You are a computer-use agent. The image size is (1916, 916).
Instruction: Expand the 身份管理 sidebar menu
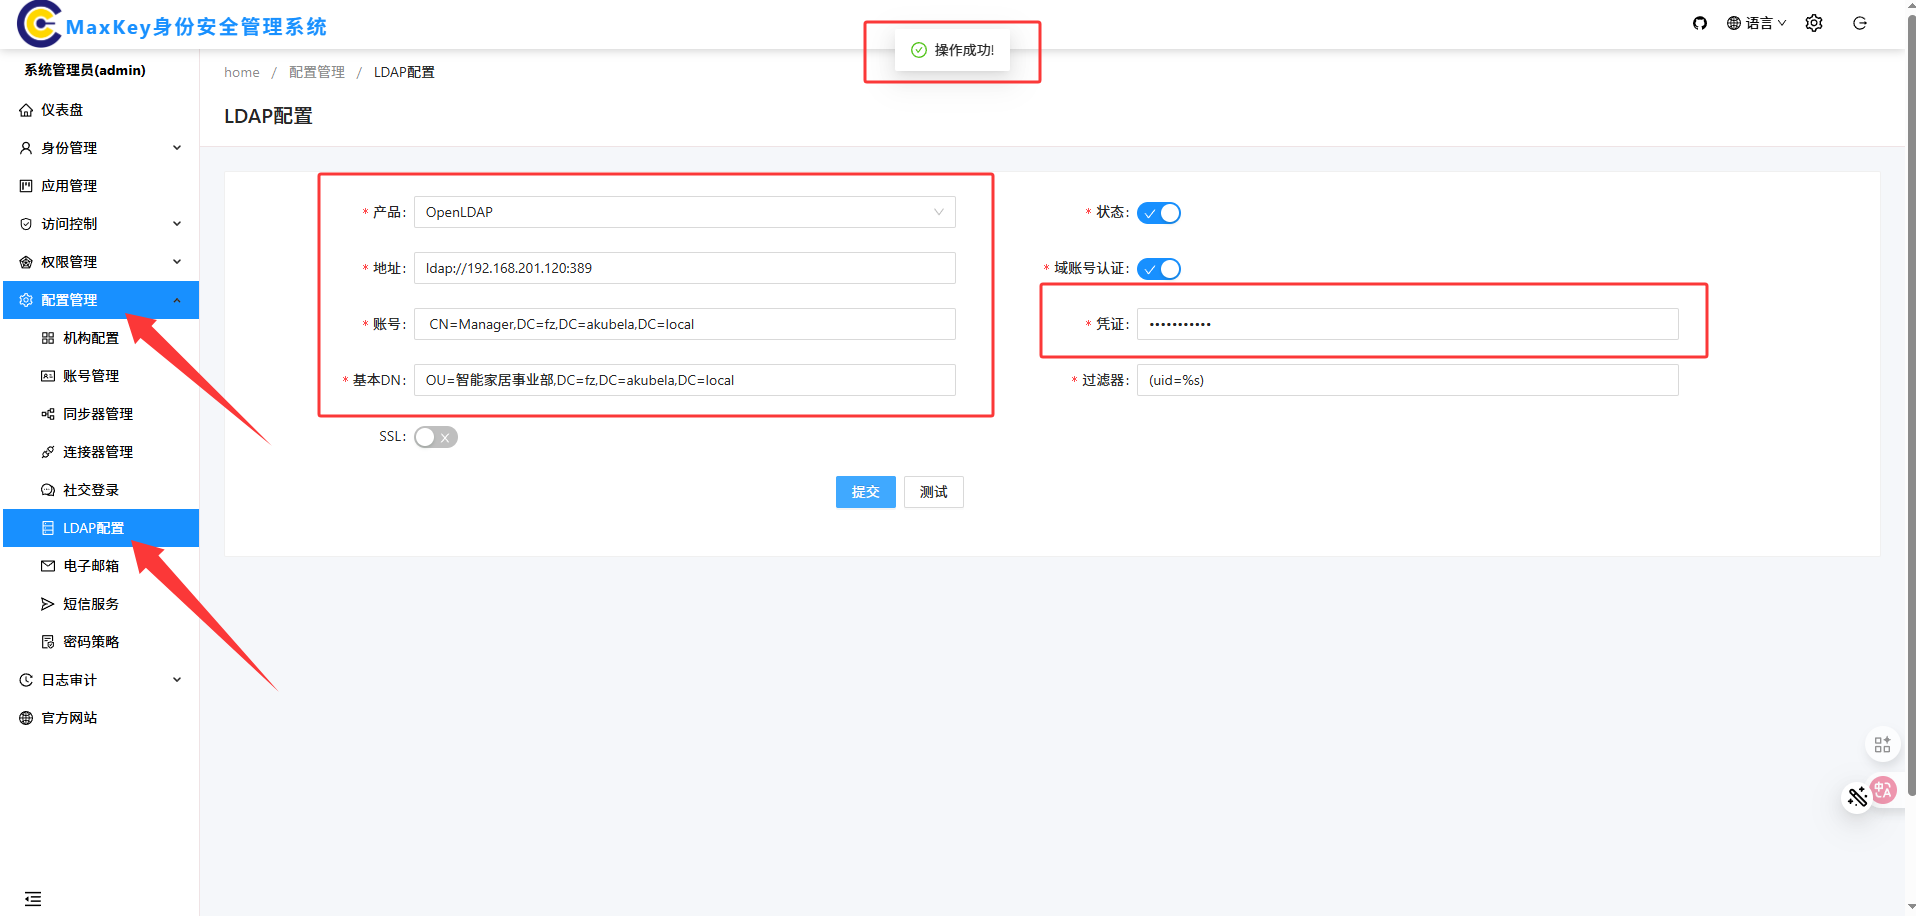coord(100,148)
